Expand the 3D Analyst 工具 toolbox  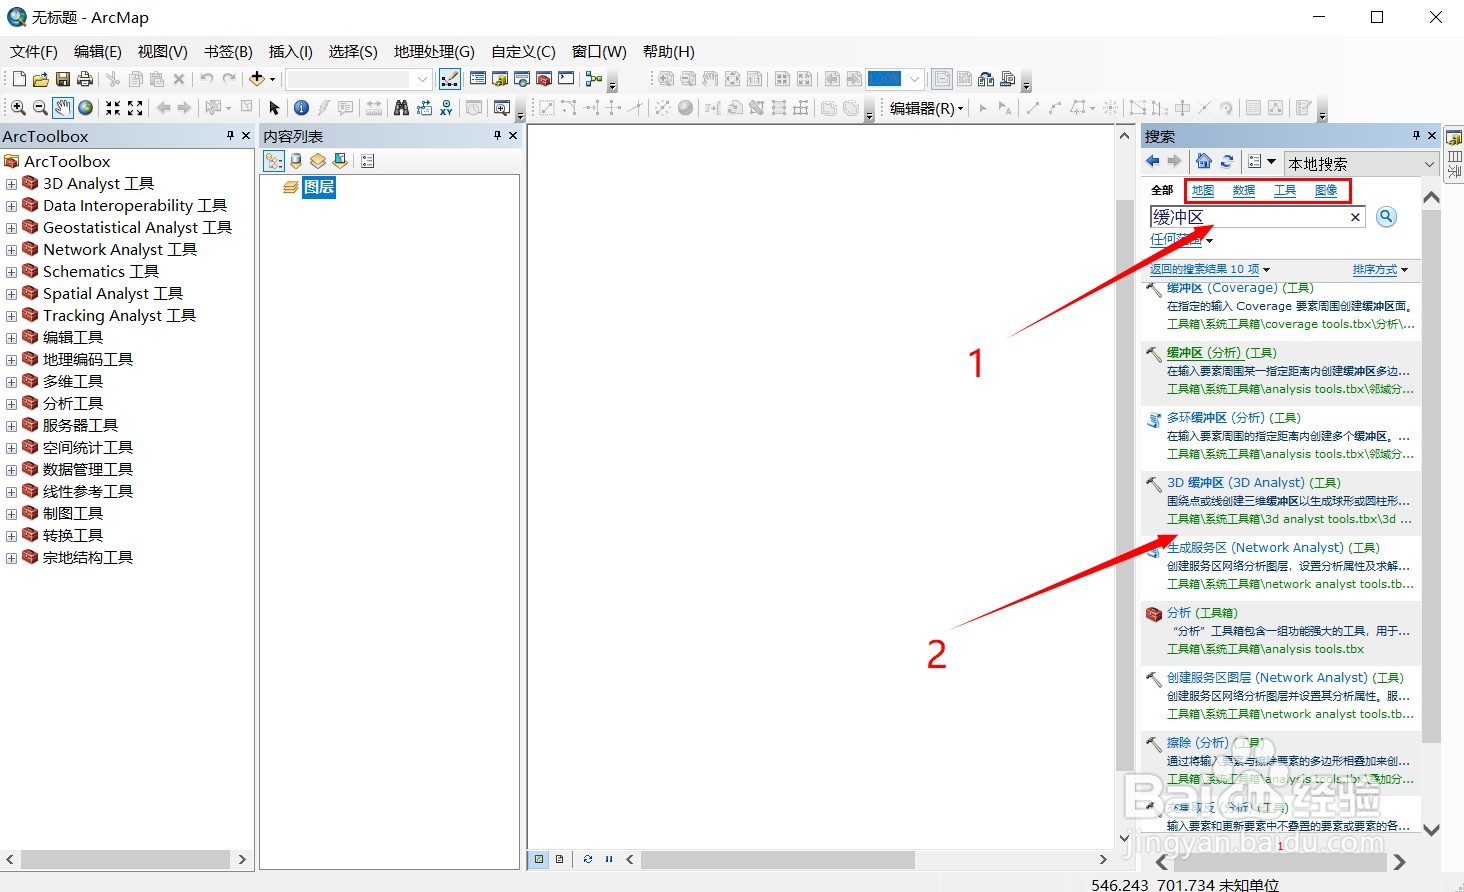[x=11, y=184]
